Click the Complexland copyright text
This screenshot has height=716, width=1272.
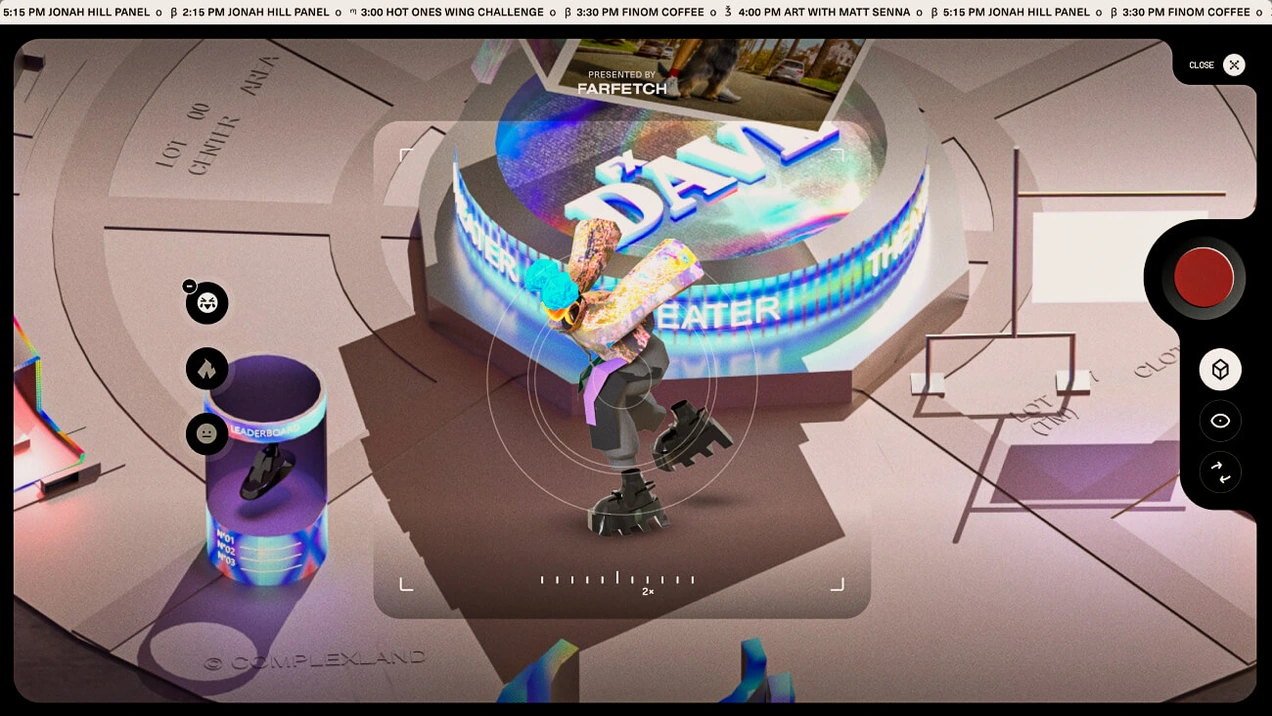[x=315, y=660]
